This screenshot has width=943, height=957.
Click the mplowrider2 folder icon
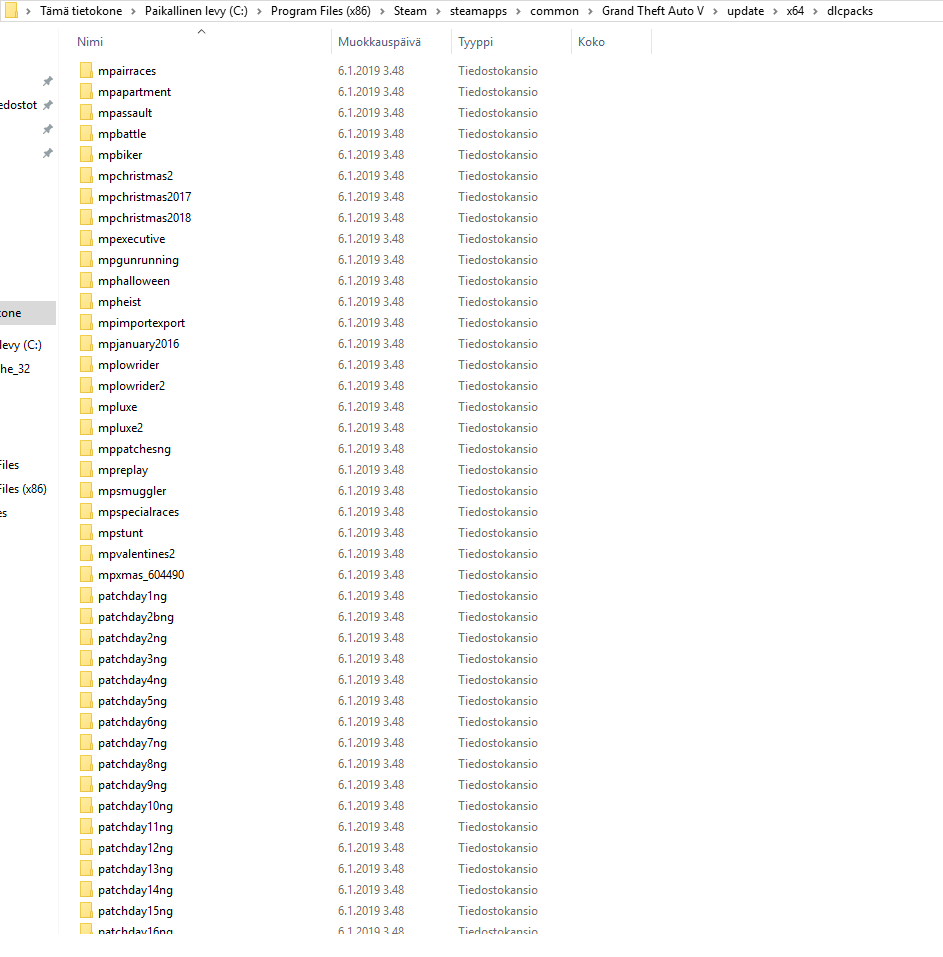tap(86, 386)
